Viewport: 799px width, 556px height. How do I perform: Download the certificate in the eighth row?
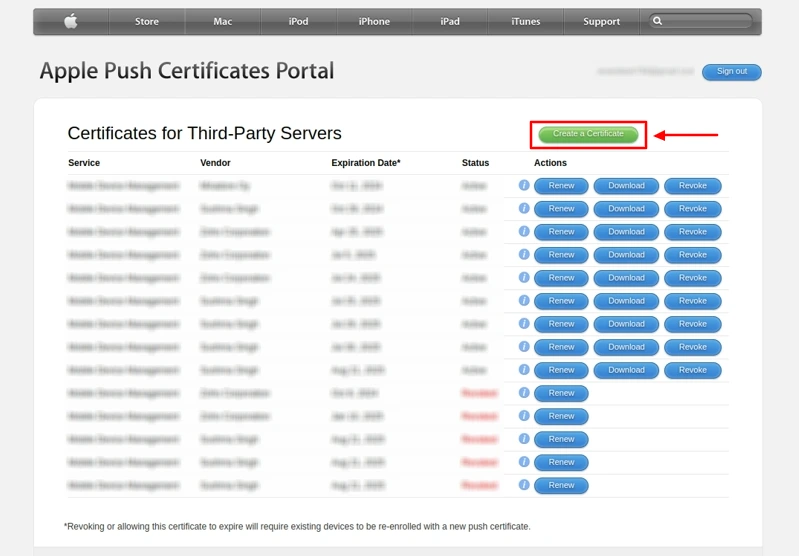[x=626, y=347]
